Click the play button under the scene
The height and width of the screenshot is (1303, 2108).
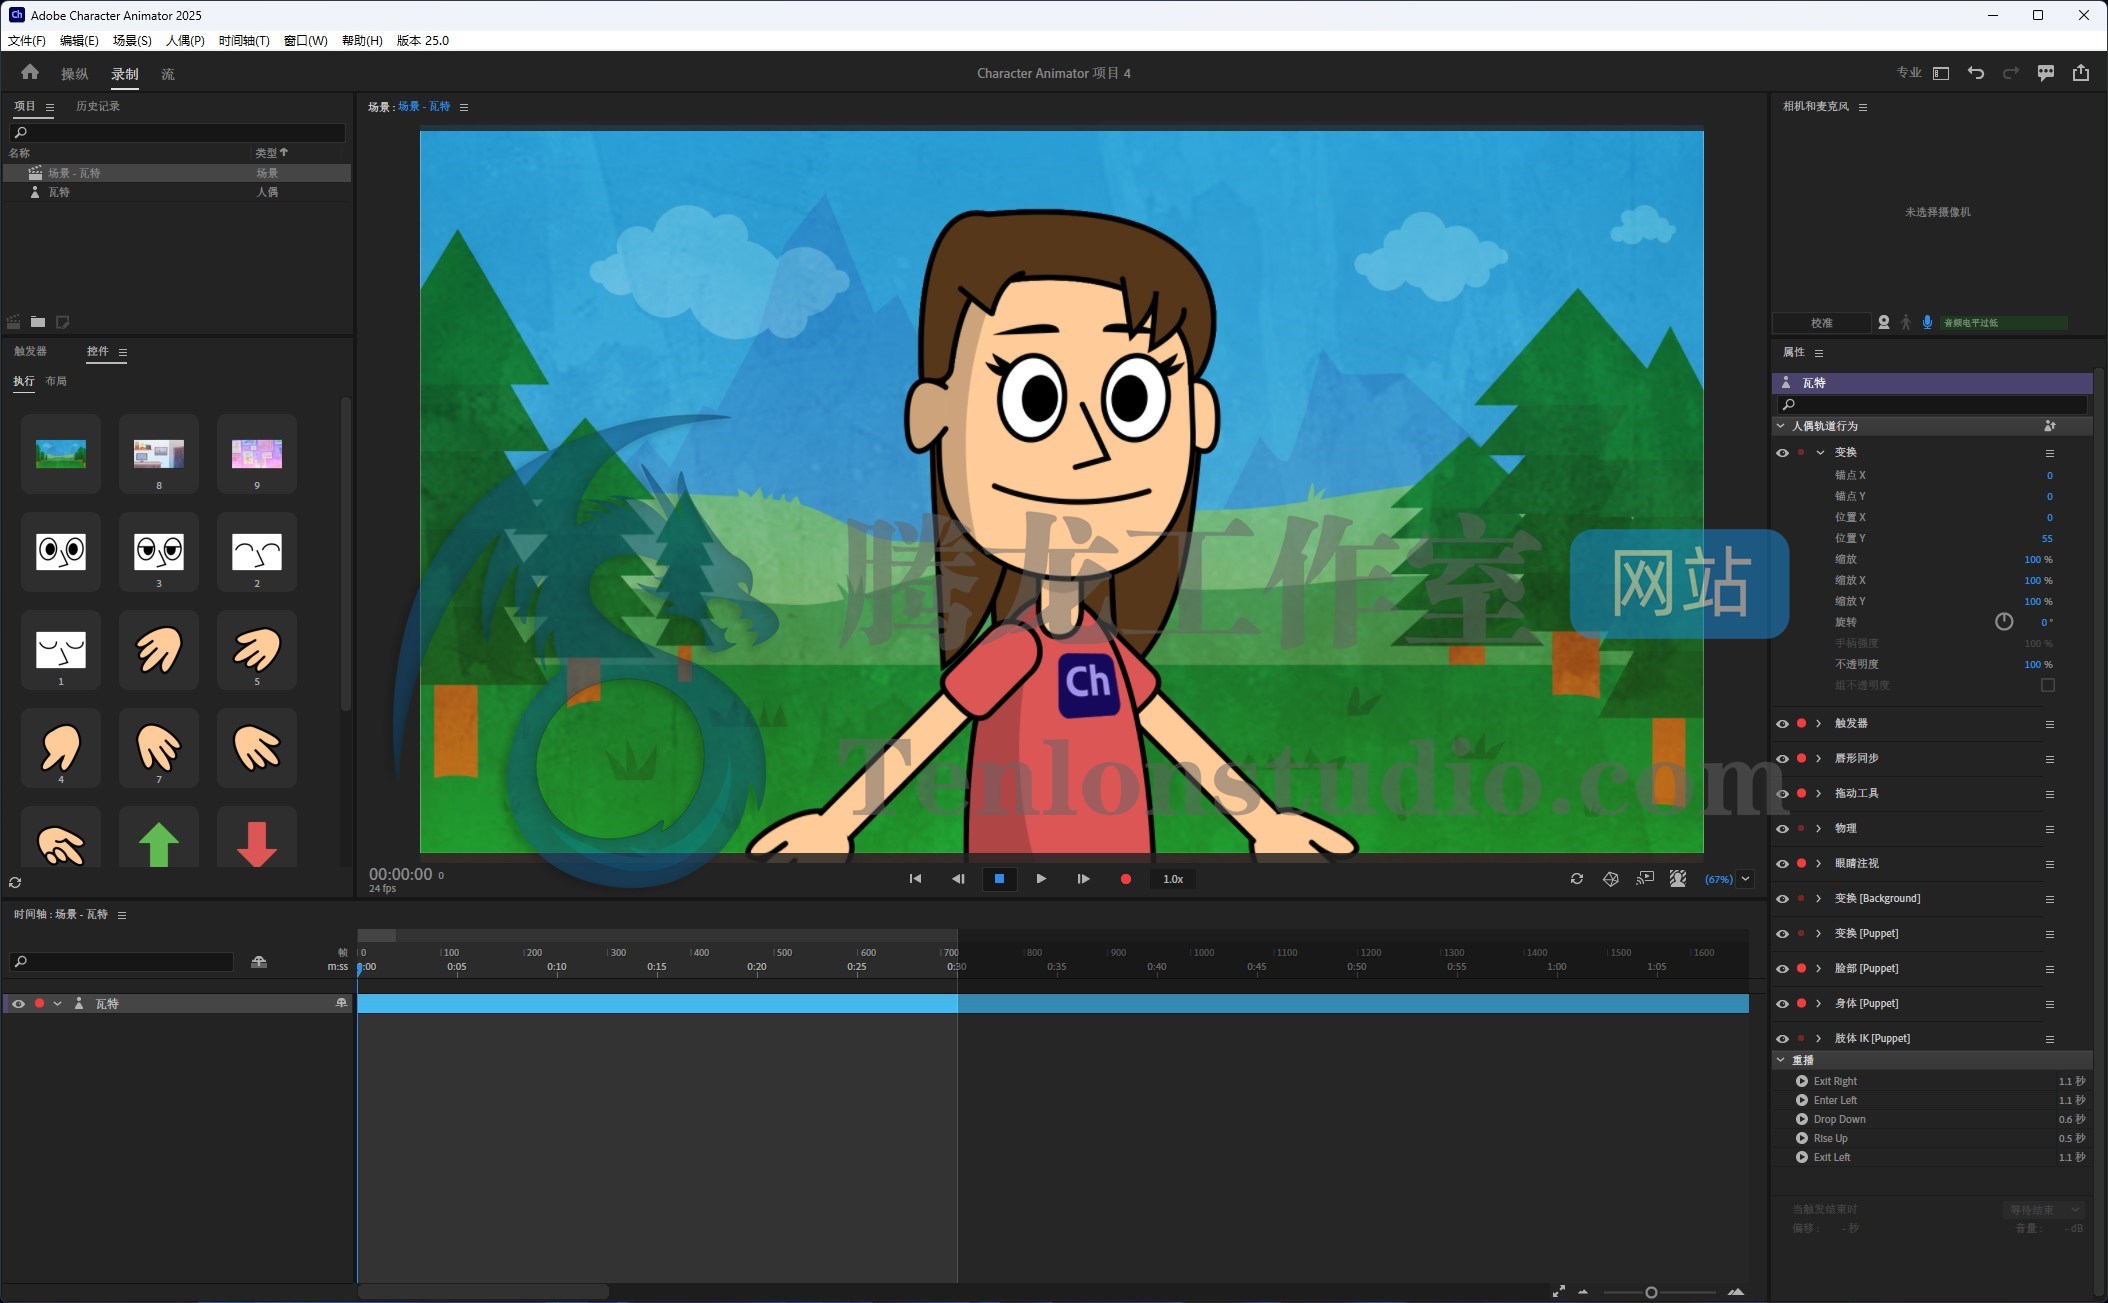click(1041, 879)
